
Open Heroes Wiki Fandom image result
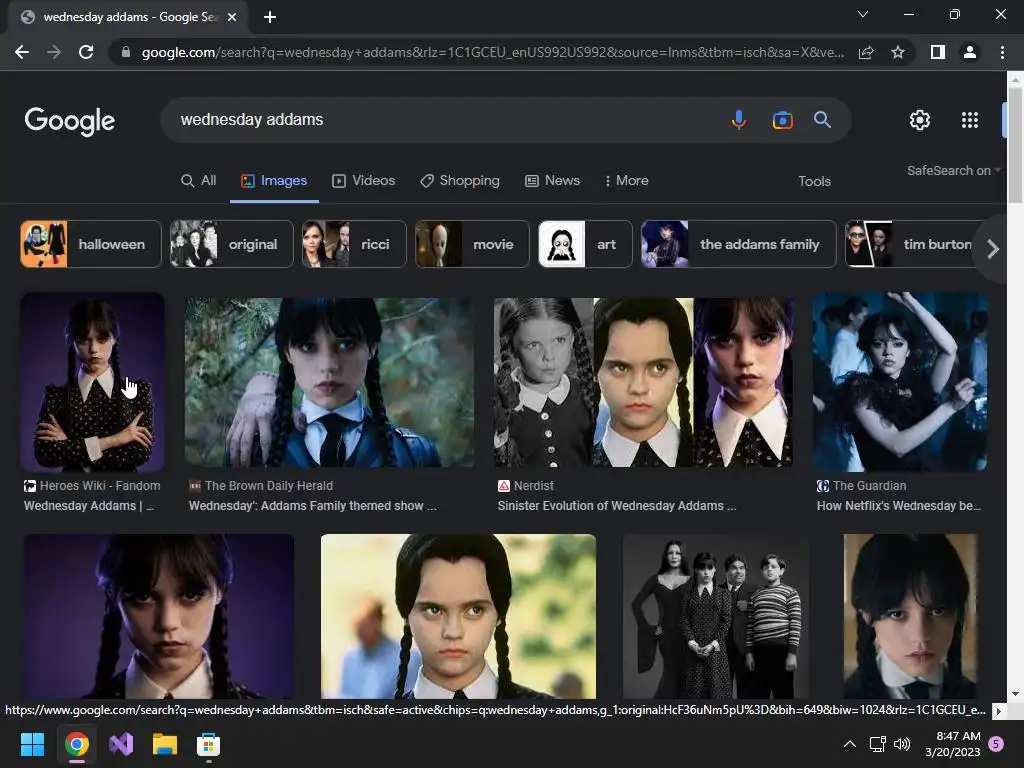tap(92, 382)
